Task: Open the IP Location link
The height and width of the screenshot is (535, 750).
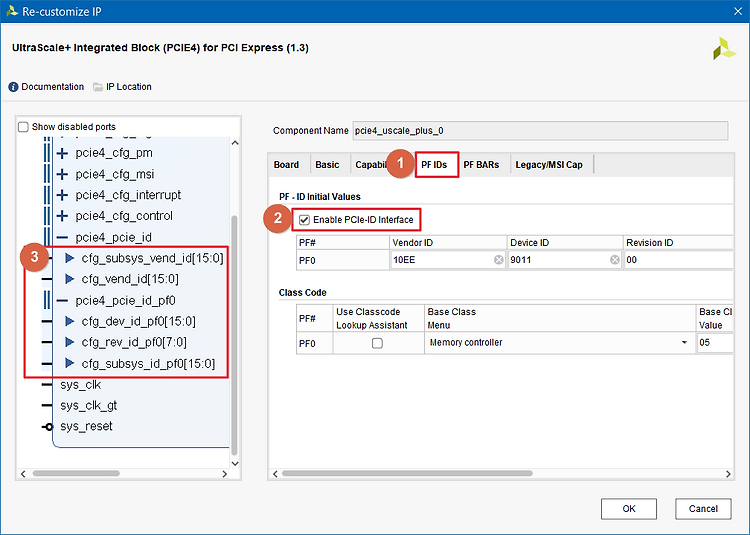Action: point(129,87)
